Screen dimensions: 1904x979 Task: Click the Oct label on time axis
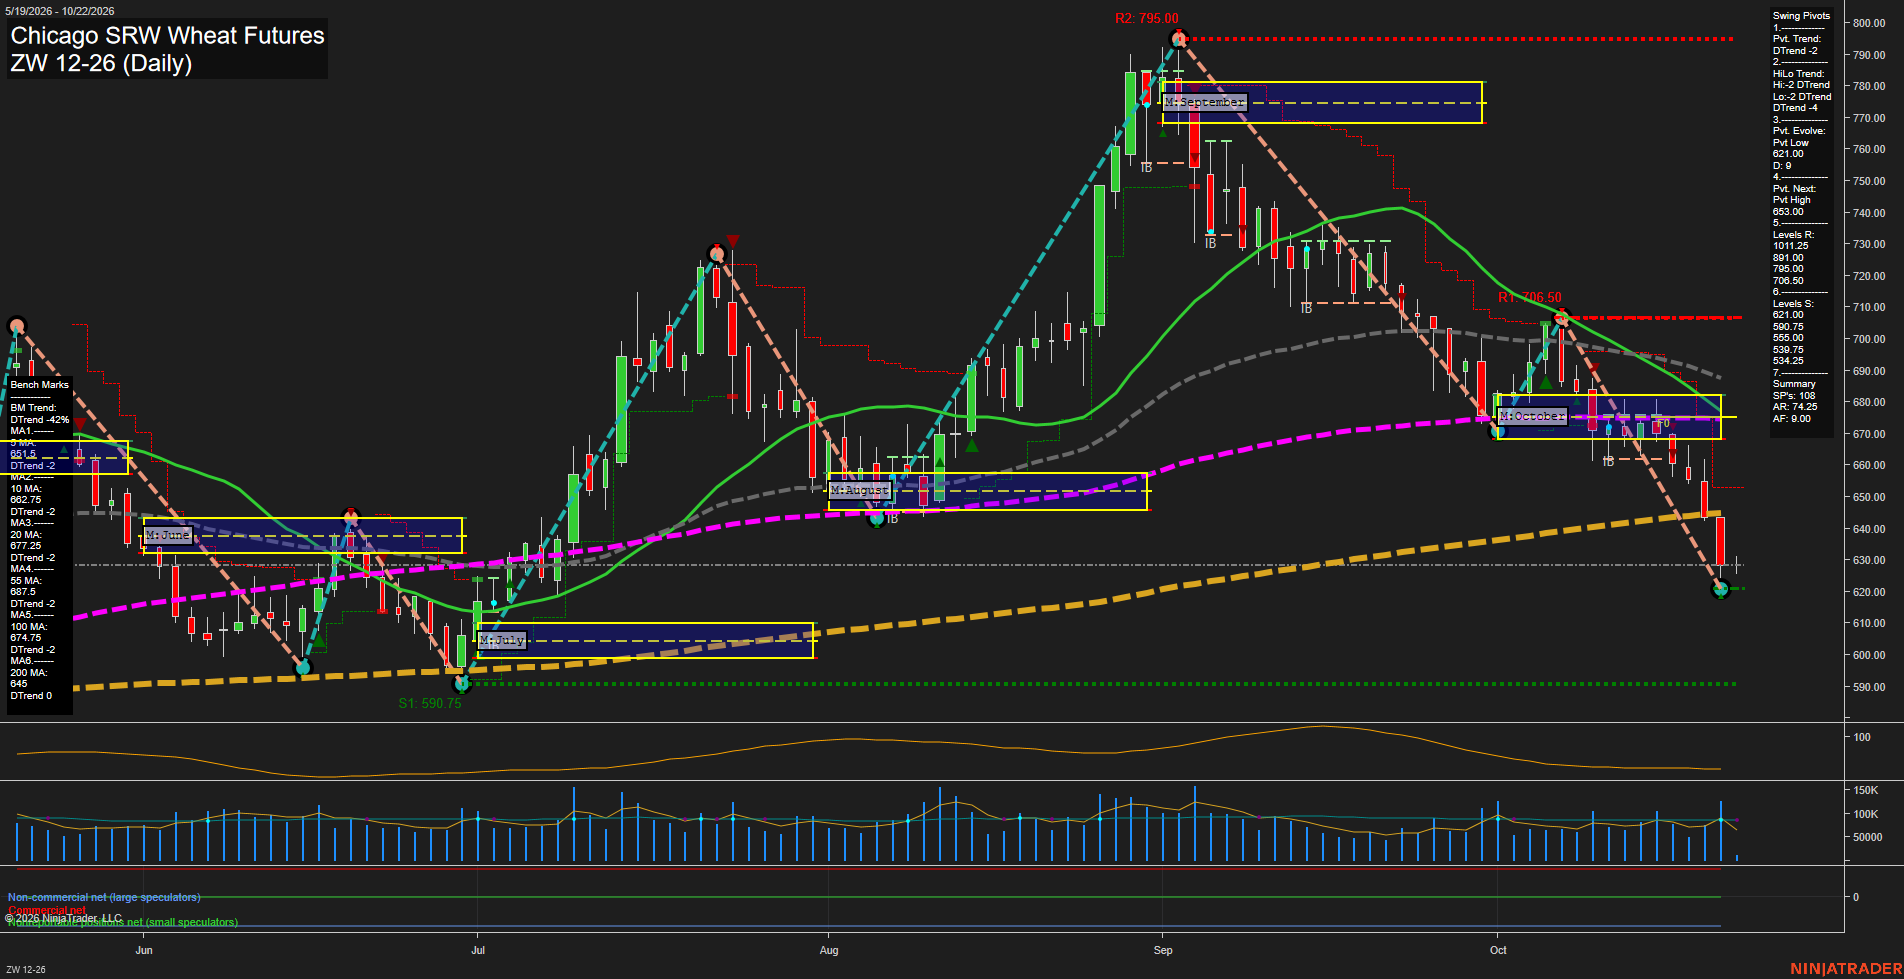[x=1498, y=950]
